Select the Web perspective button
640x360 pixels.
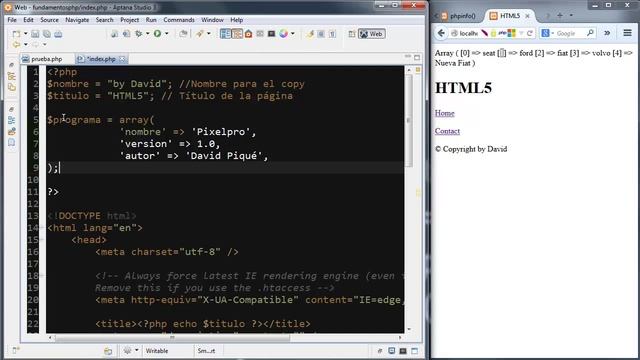[371, 34]
